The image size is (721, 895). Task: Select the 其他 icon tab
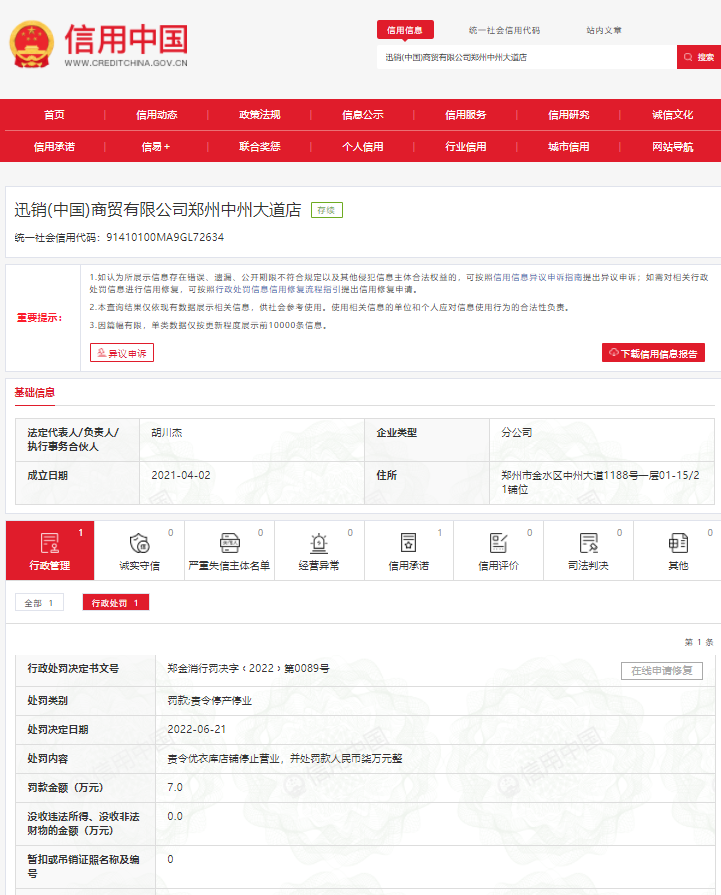678,551
